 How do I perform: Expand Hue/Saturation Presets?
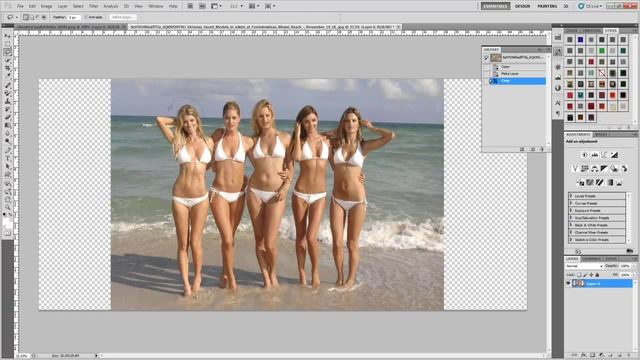pos(571,218)
